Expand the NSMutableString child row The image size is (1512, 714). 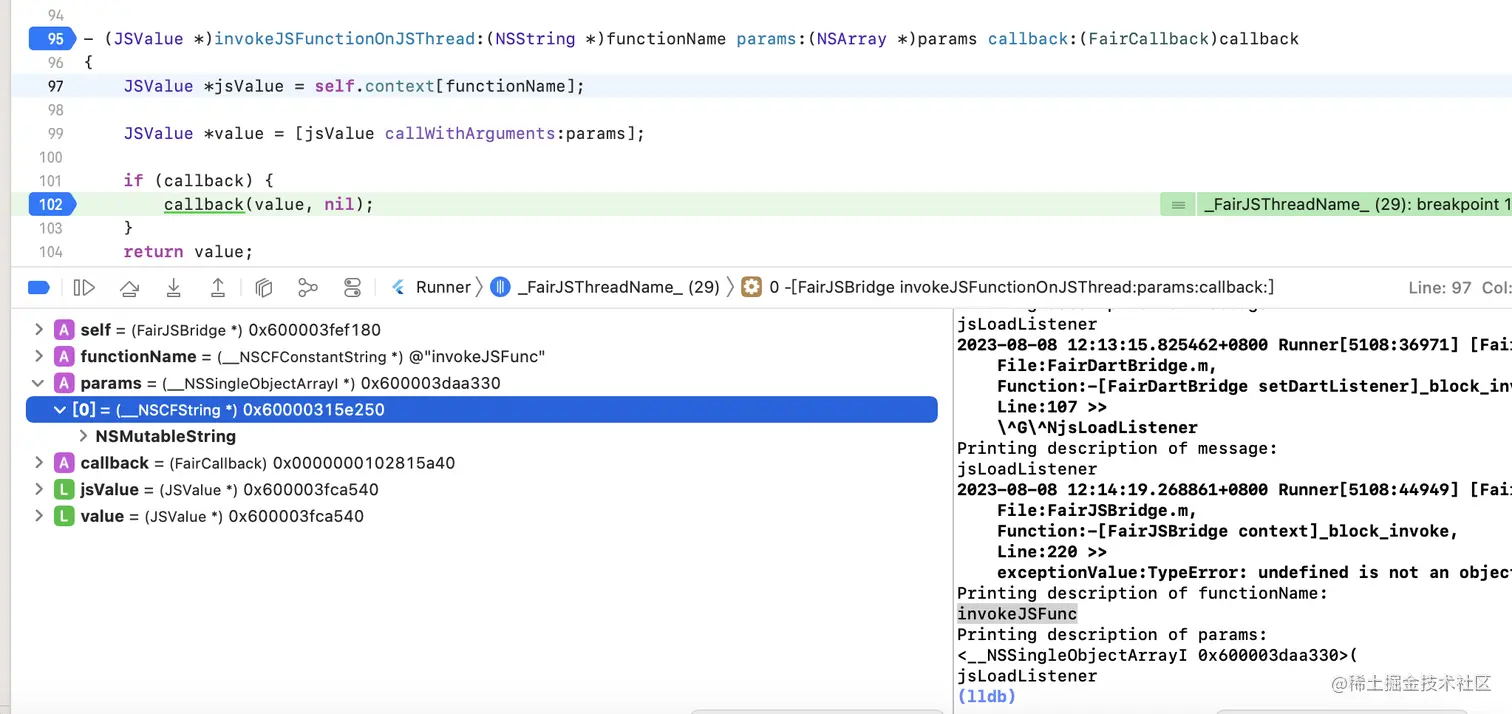tap(83, 436)
